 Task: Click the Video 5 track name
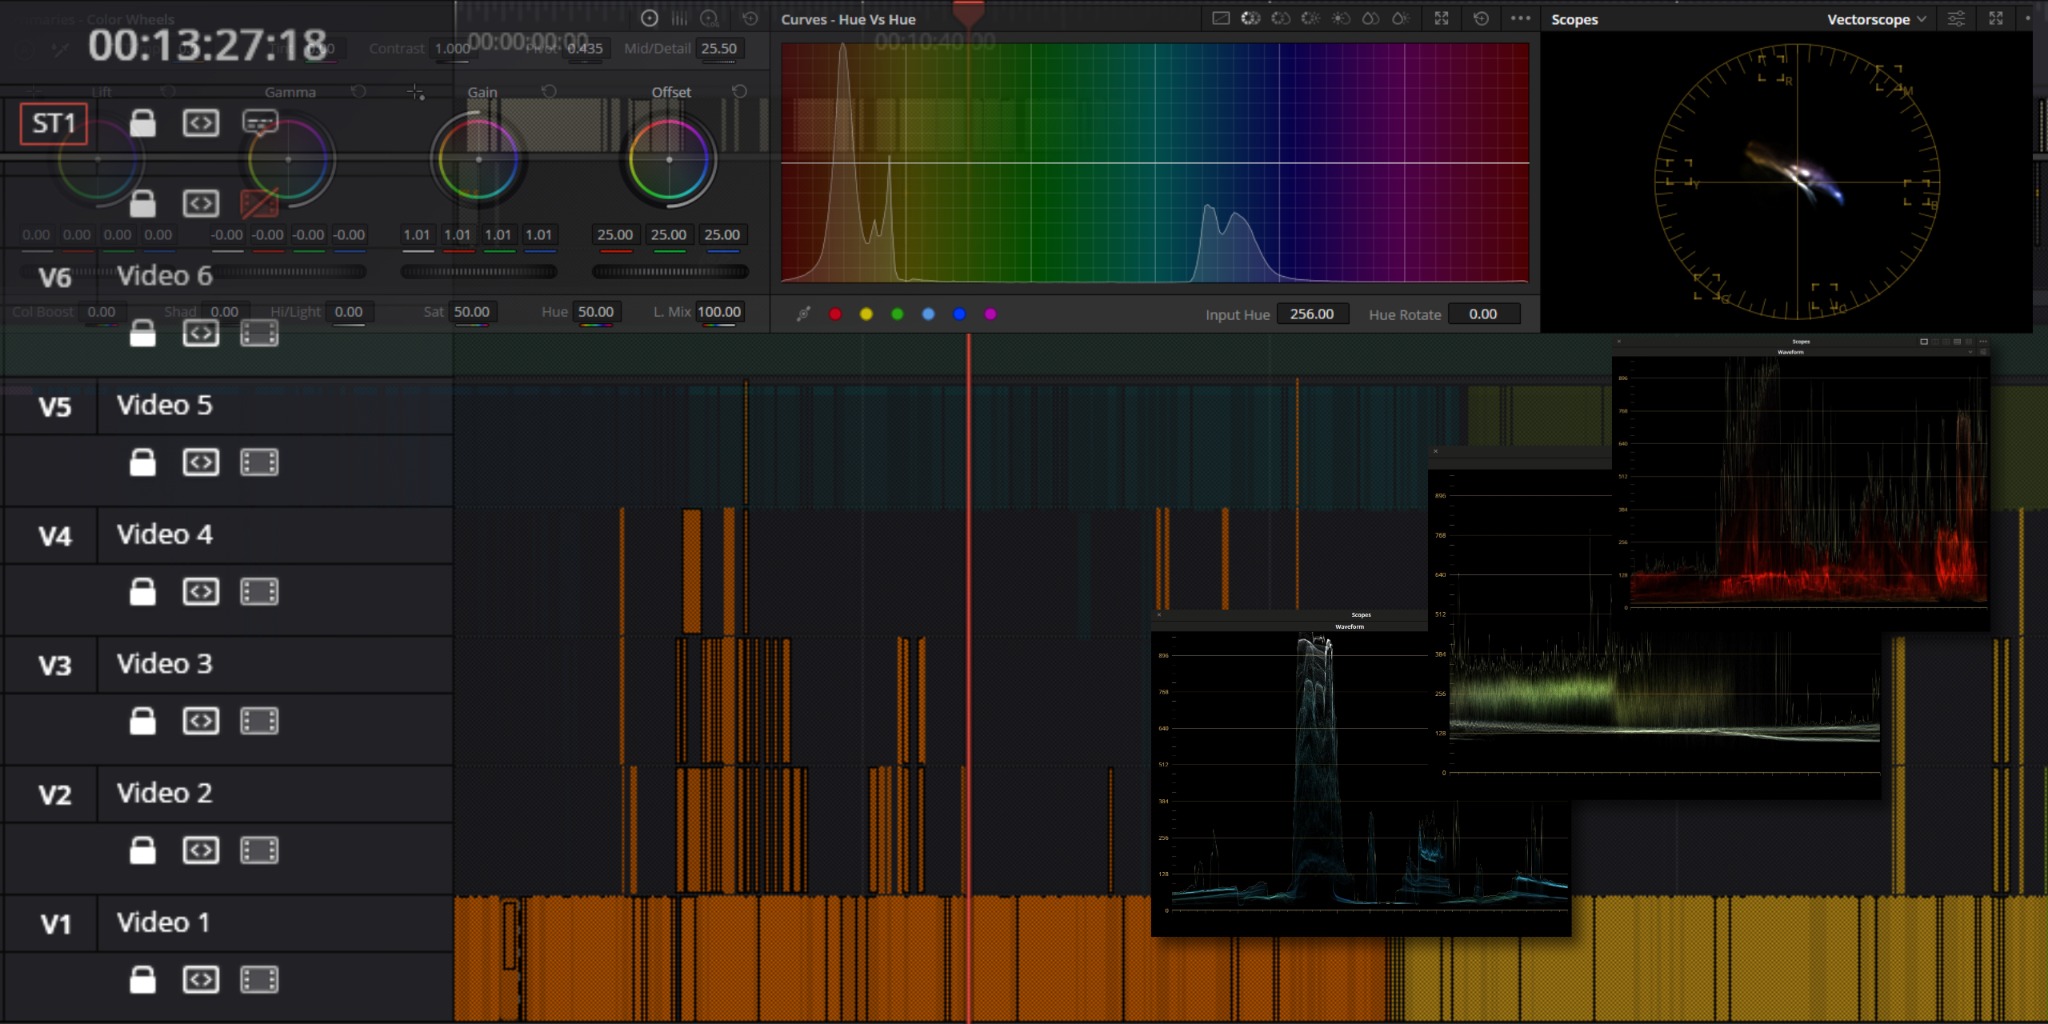165,405
